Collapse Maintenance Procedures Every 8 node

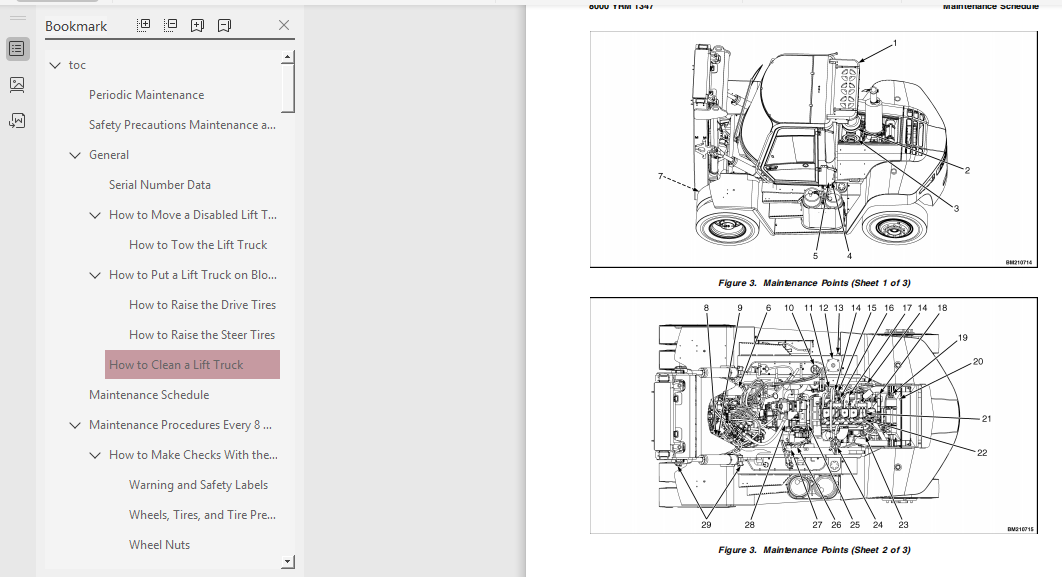[x=75, y=425]
